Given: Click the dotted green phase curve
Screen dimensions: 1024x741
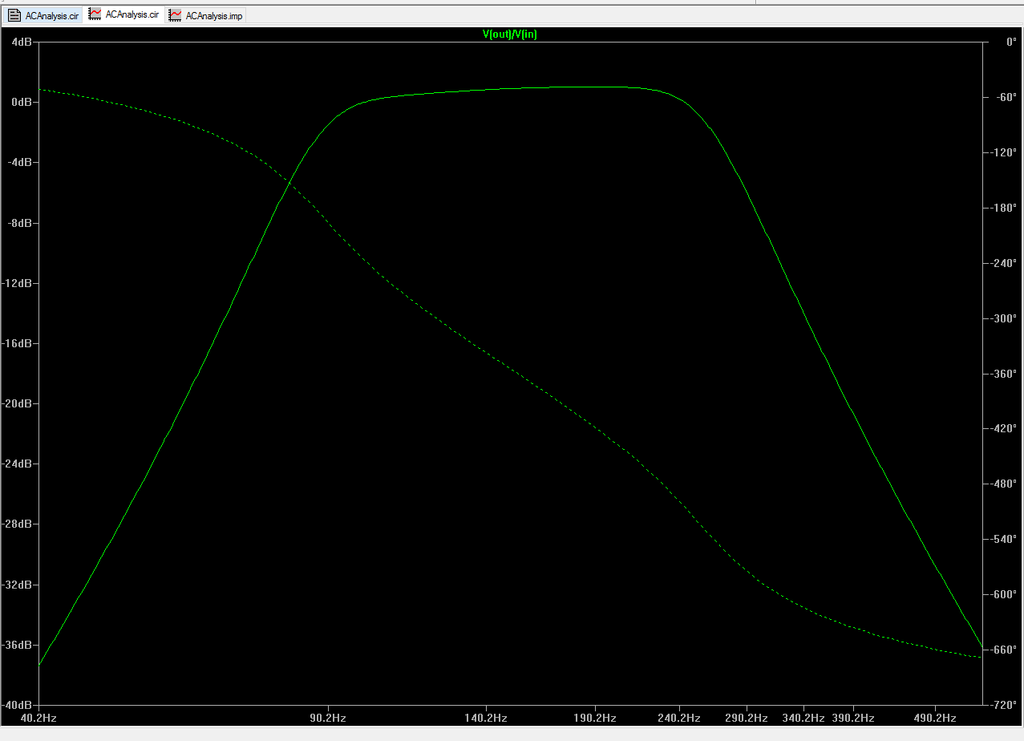Looking at the screenshot, I should [486, 353].
